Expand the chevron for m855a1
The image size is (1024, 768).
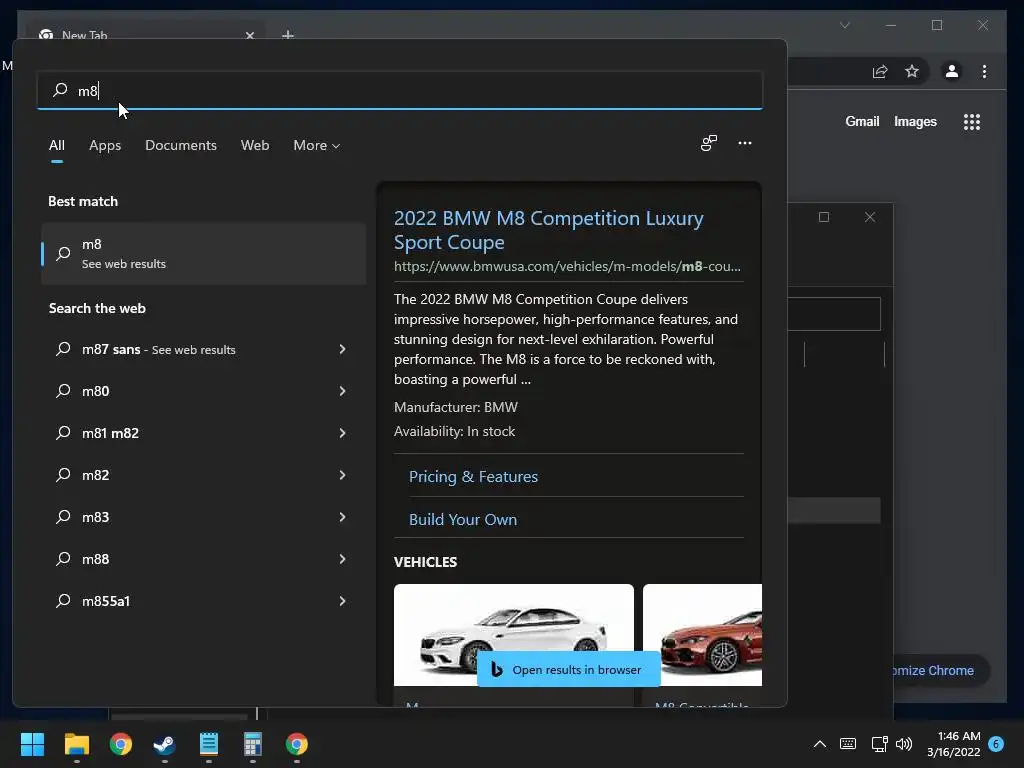342,601
